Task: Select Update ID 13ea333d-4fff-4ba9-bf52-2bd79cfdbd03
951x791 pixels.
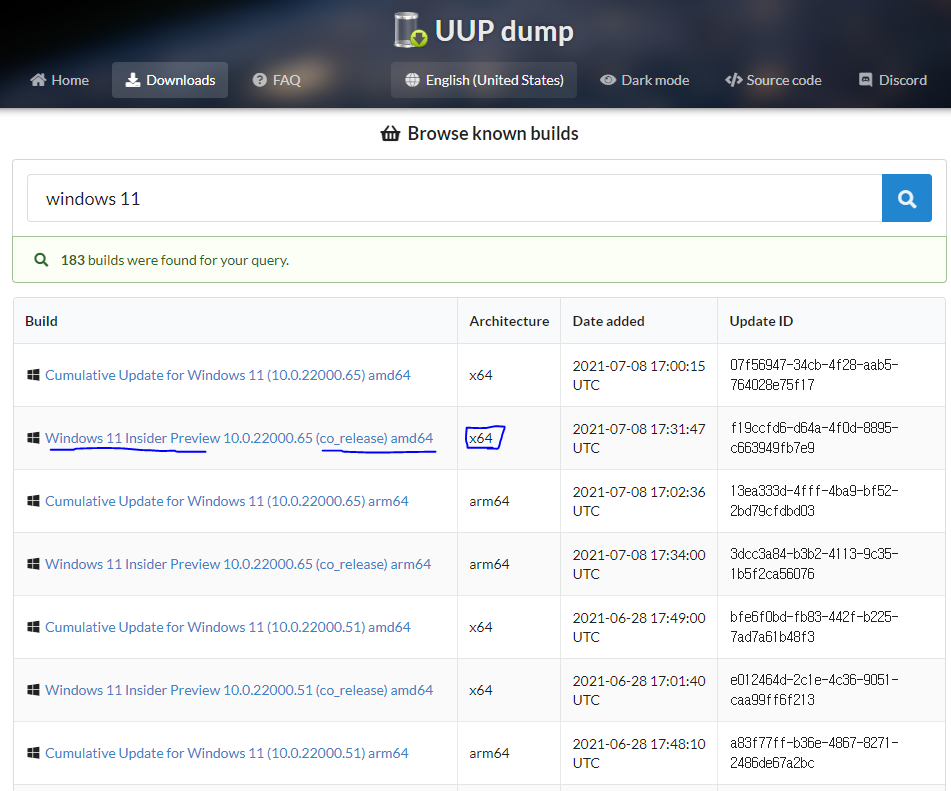Action: click(x=814, y=502)
